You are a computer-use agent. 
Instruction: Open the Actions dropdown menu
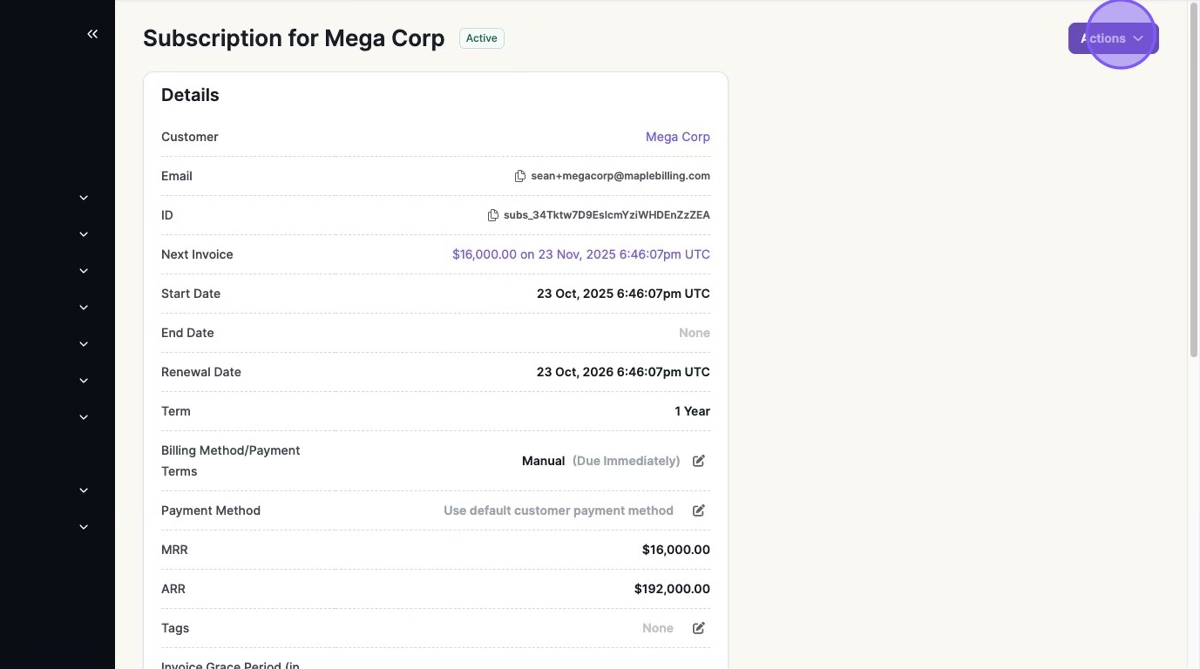pos(1112,38)
